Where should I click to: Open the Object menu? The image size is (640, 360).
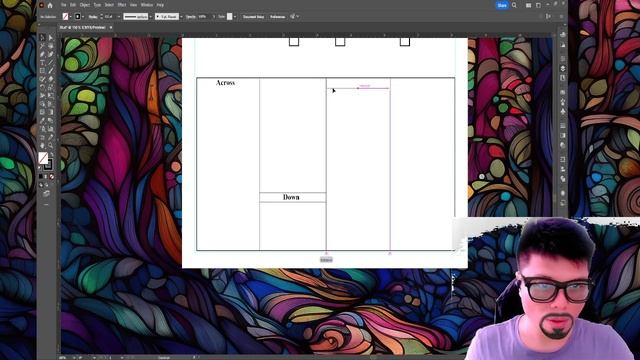pyautogui.click(x=85, y=5)
